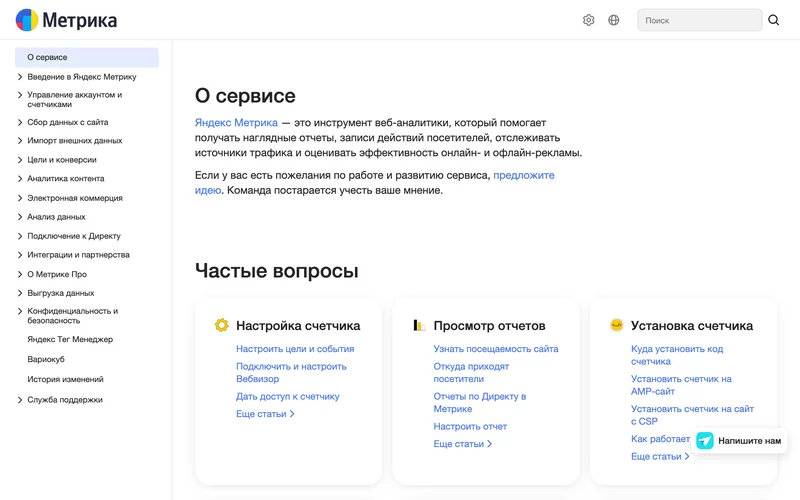Viewport: 800px width, 500px height.
Task: Expand Управление аккаунтом и счетчиками chevron
Action: pos(20,95)
